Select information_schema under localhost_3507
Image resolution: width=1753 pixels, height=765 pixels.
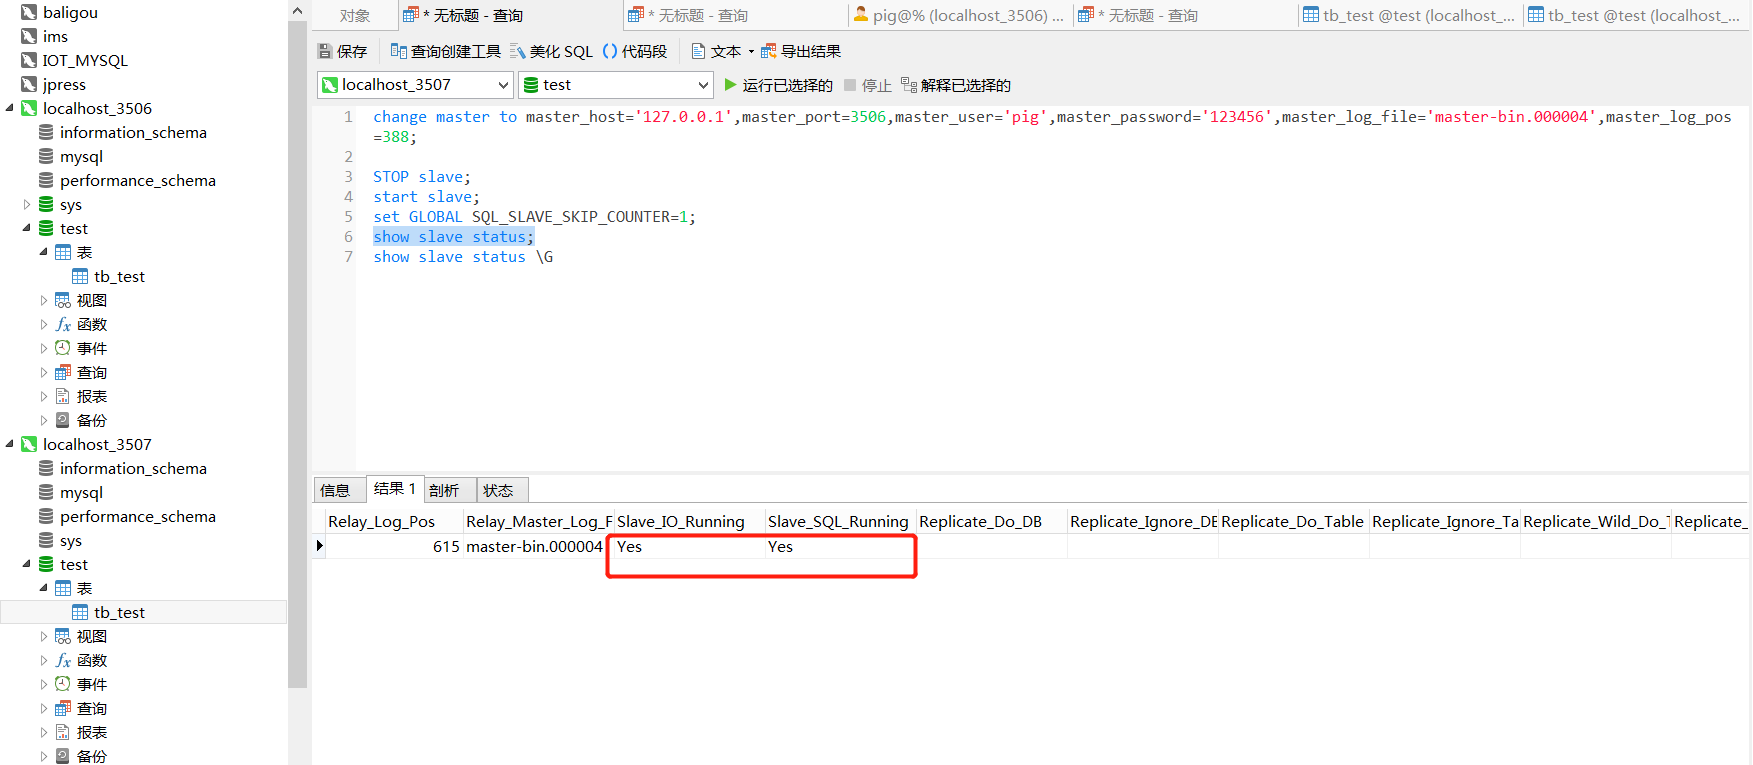point(133,468)
